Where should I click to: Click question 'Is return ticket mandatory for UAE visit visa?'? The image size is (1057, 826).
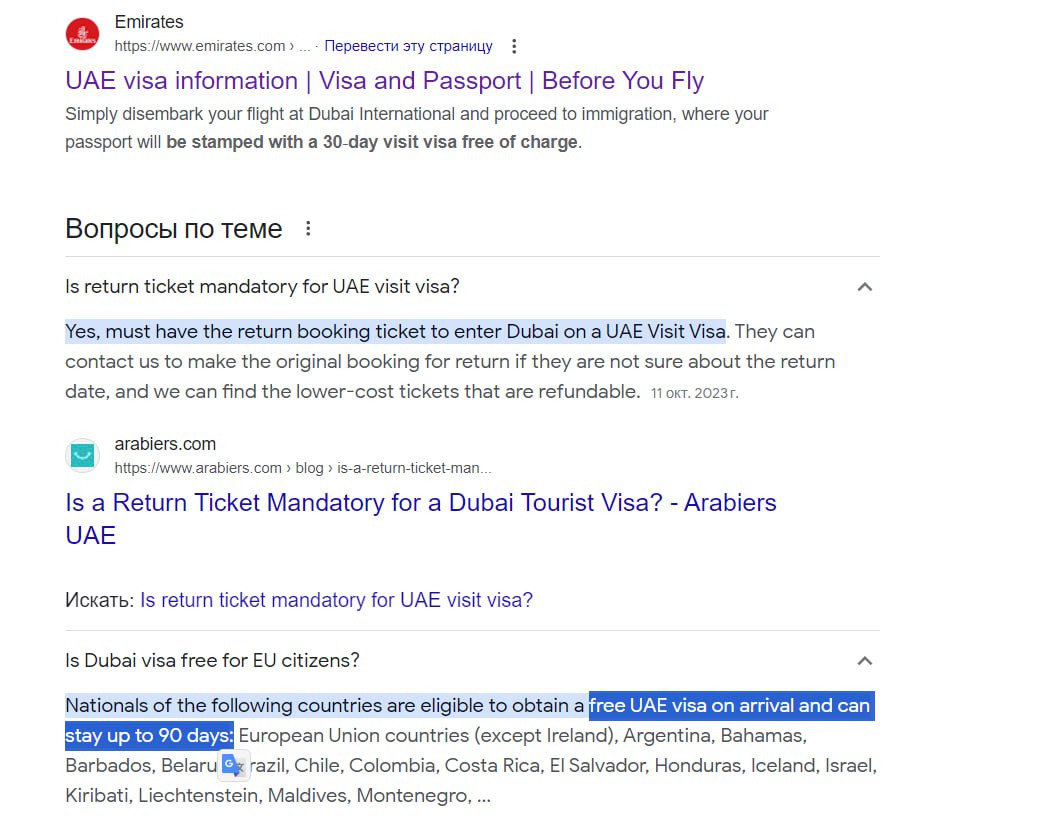[262, 287]
